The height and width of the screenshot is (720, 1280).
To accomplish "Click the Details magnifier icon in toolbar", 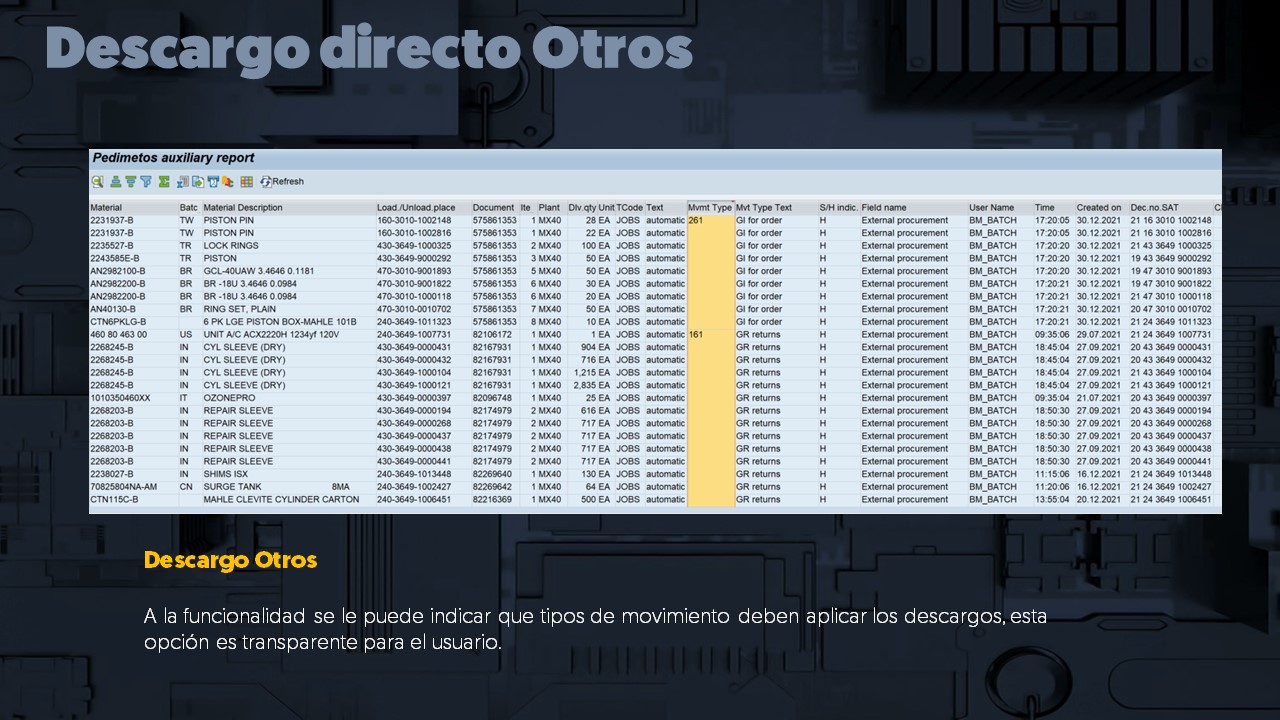I will point(97,182).
